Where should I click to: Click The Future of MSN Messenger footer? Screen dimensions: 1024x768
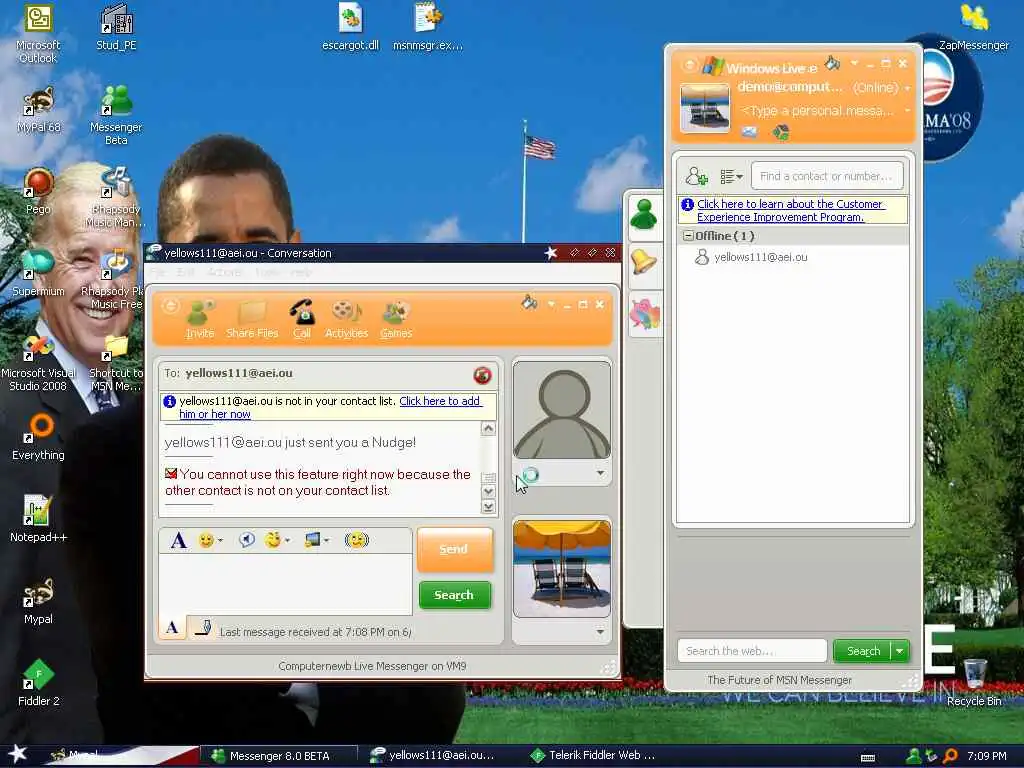tap(779, 680)
